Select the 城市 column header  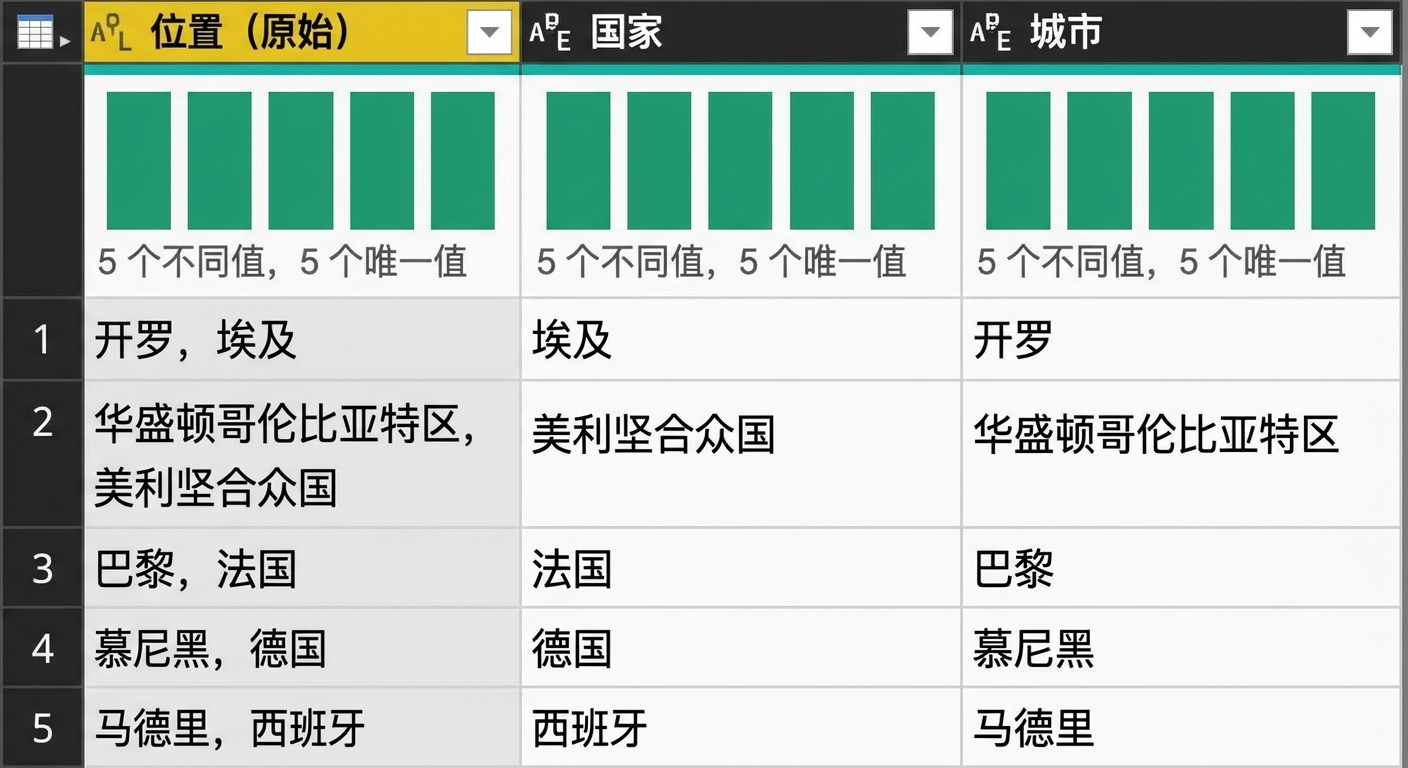[x=1181, y=32]
